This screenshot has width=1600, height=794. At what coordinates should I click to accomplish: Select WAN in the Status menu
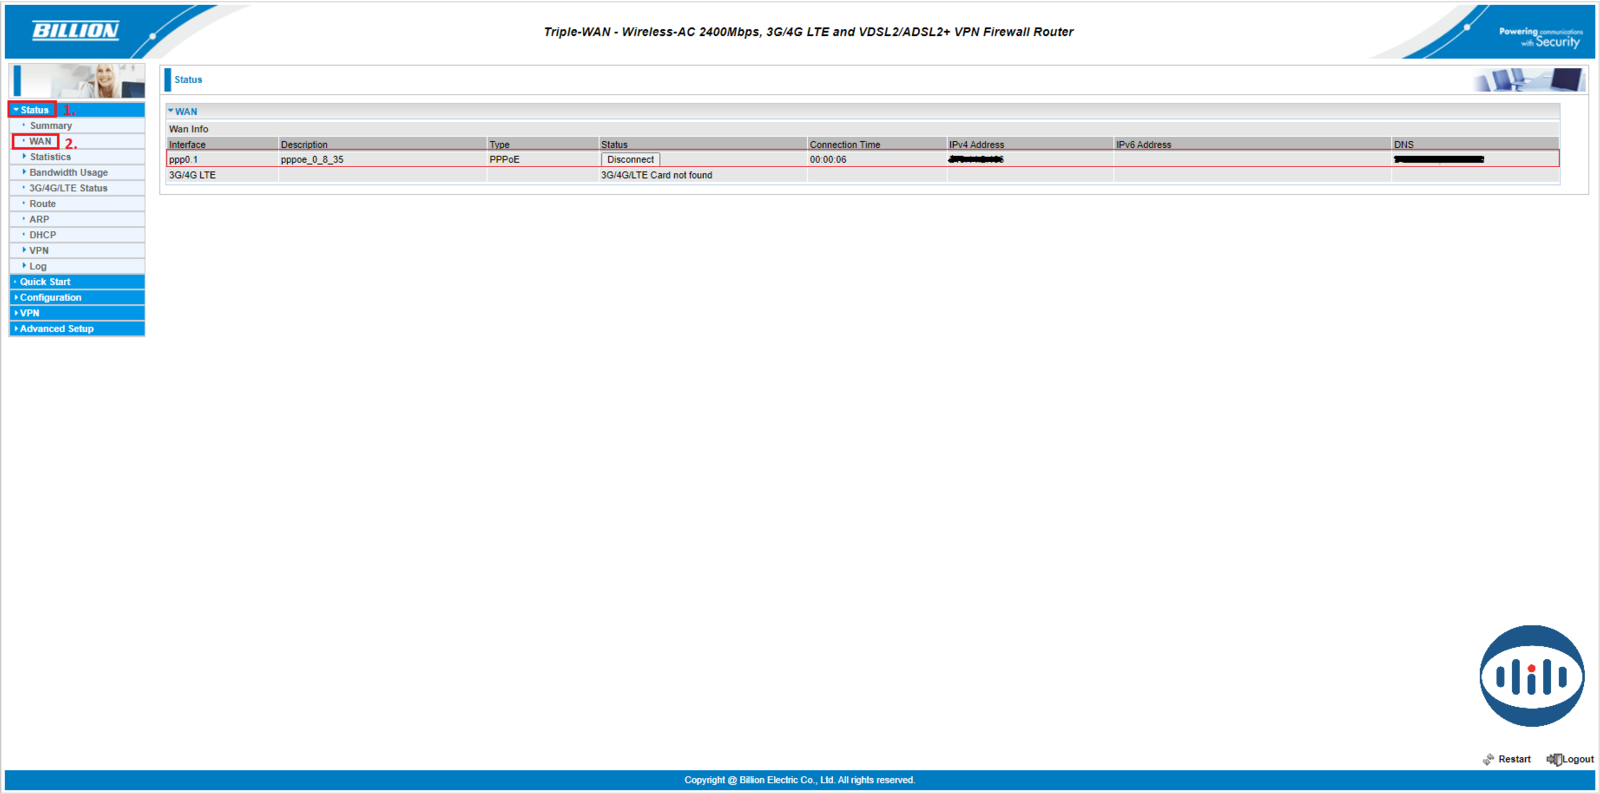[40, 141]
